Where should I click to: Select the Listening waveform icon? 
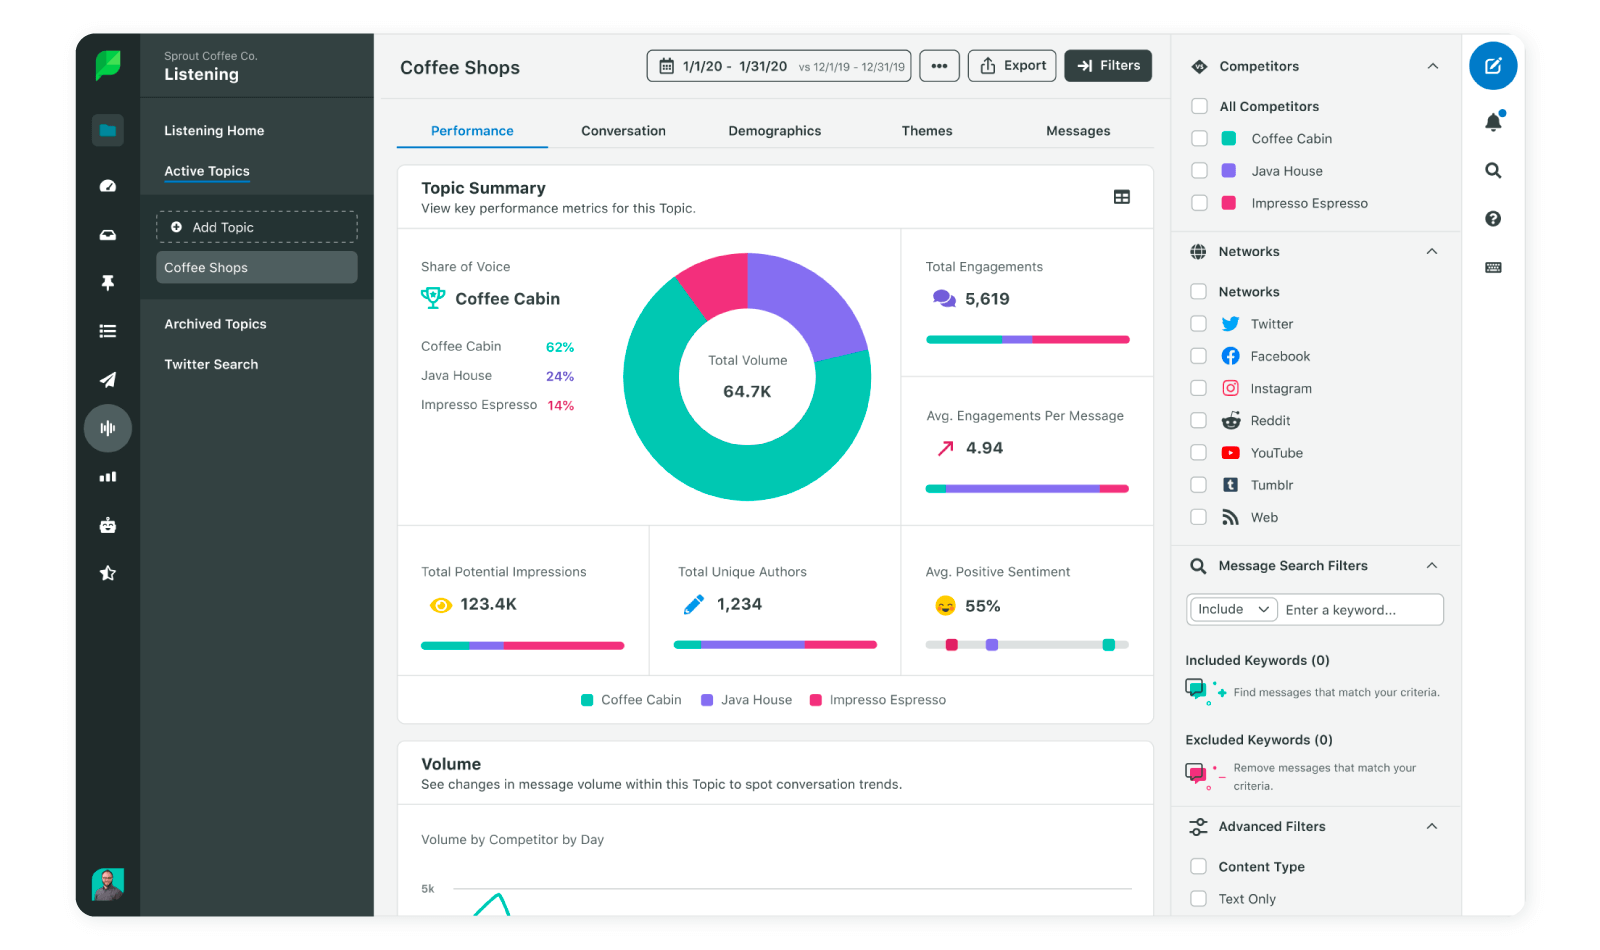point(107,428)
